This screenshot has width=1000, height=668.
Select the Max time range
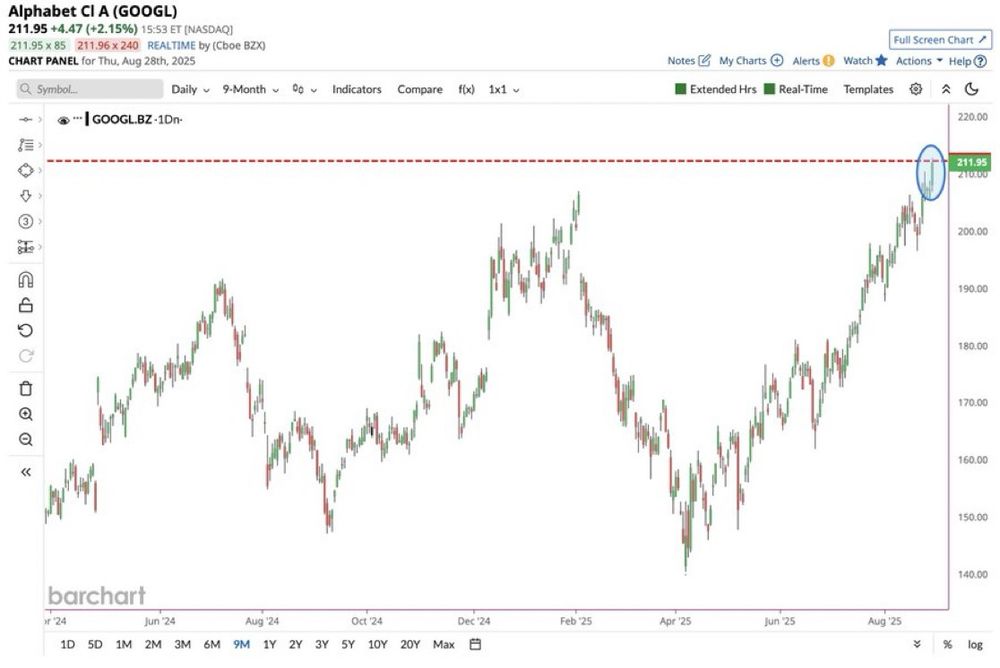pos(443,644)
